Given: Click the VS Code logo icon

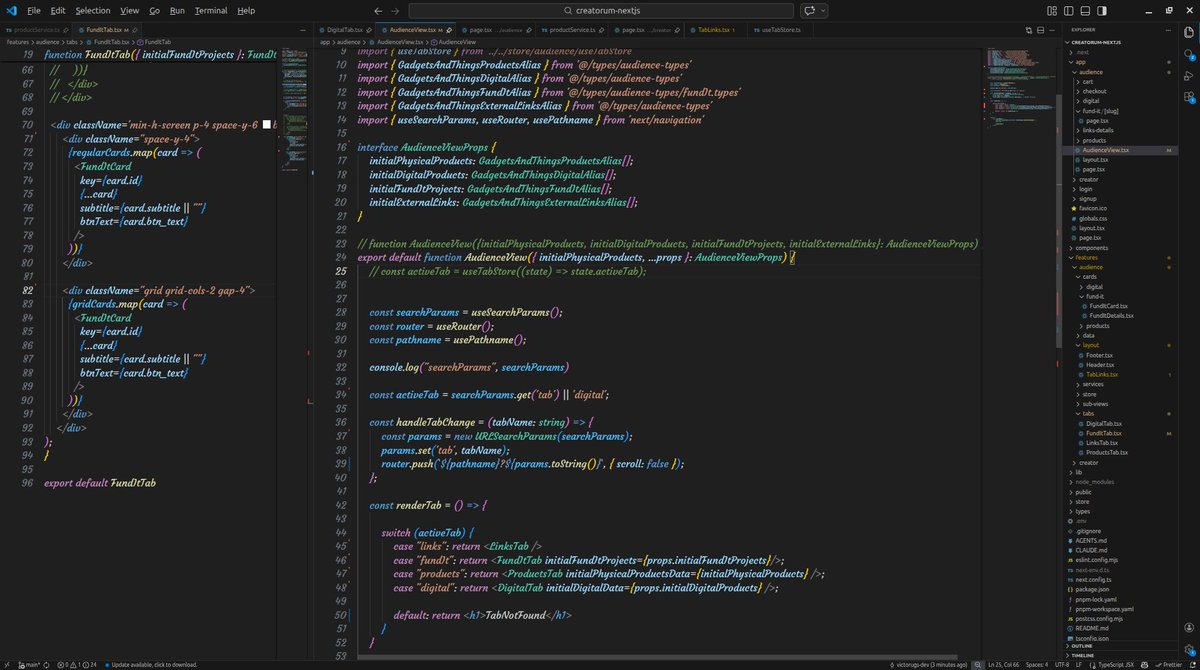Looking at the screenshot, I should 10,10.
